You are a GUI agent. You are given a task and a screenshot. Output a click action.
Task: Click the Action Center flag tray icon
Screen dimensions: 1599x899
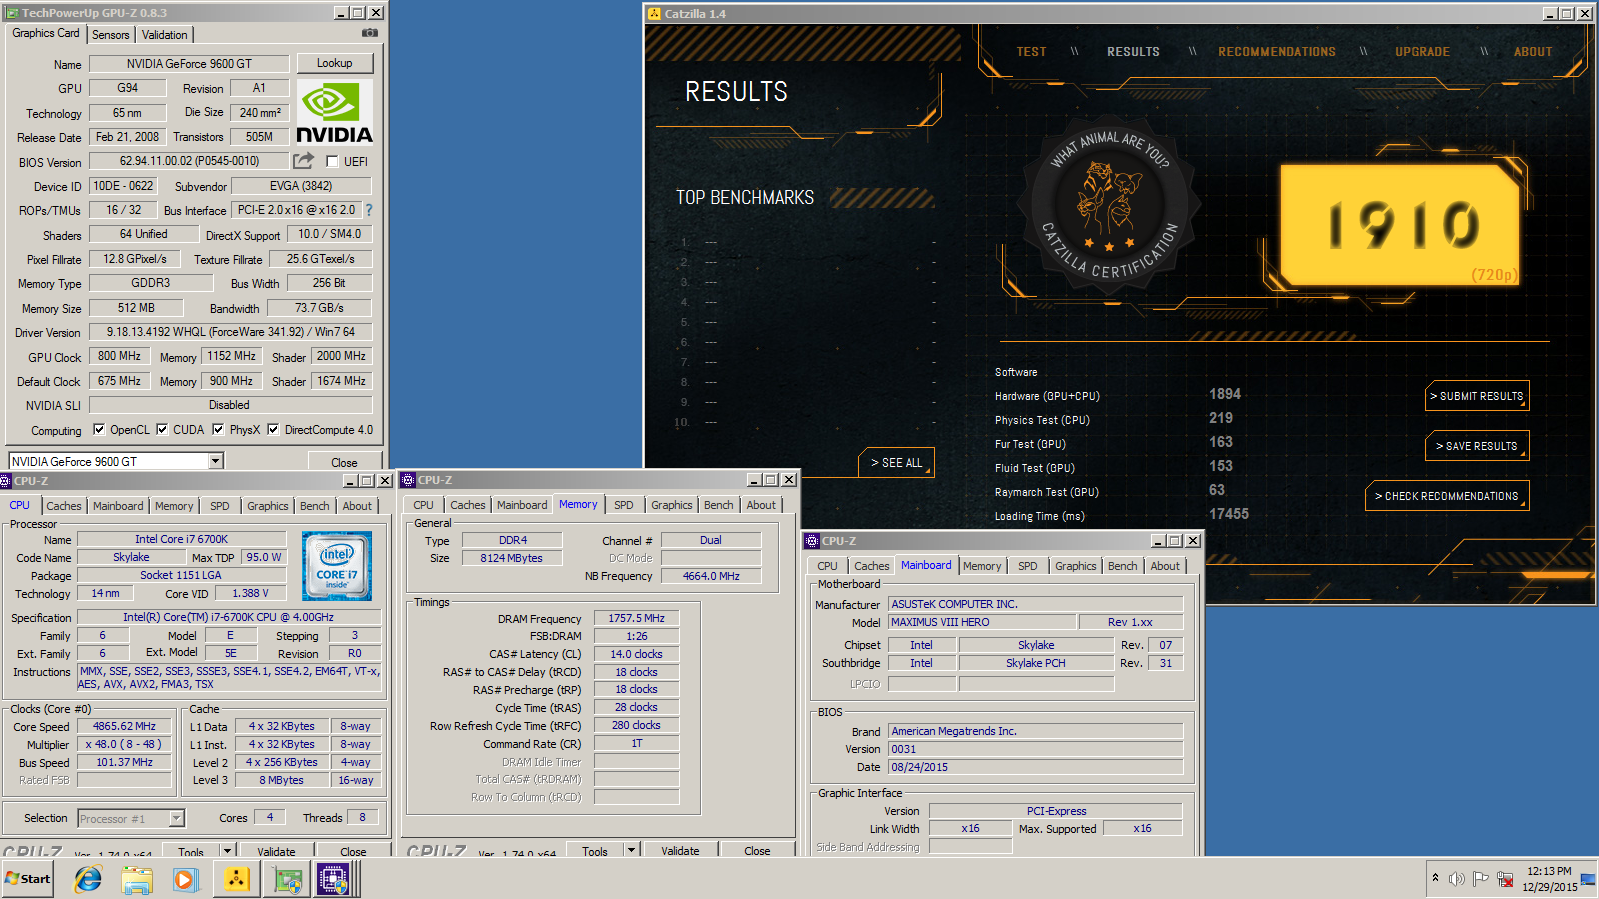pos(1481,879)
